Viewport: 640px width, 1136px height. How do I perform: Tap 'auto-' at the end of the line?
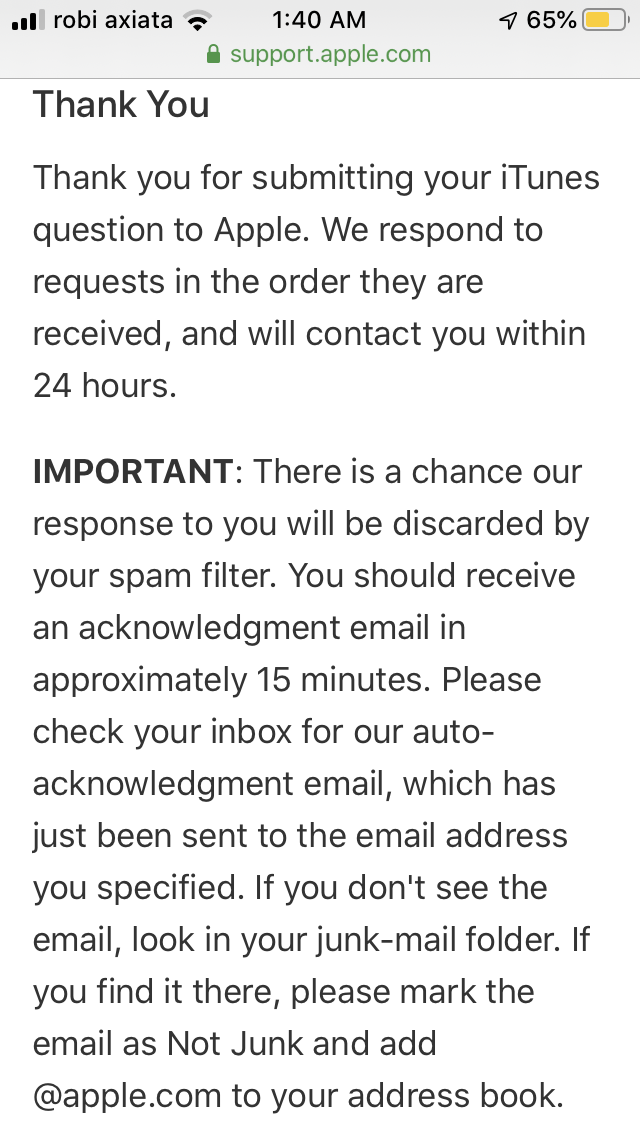[x=454, y=732]
